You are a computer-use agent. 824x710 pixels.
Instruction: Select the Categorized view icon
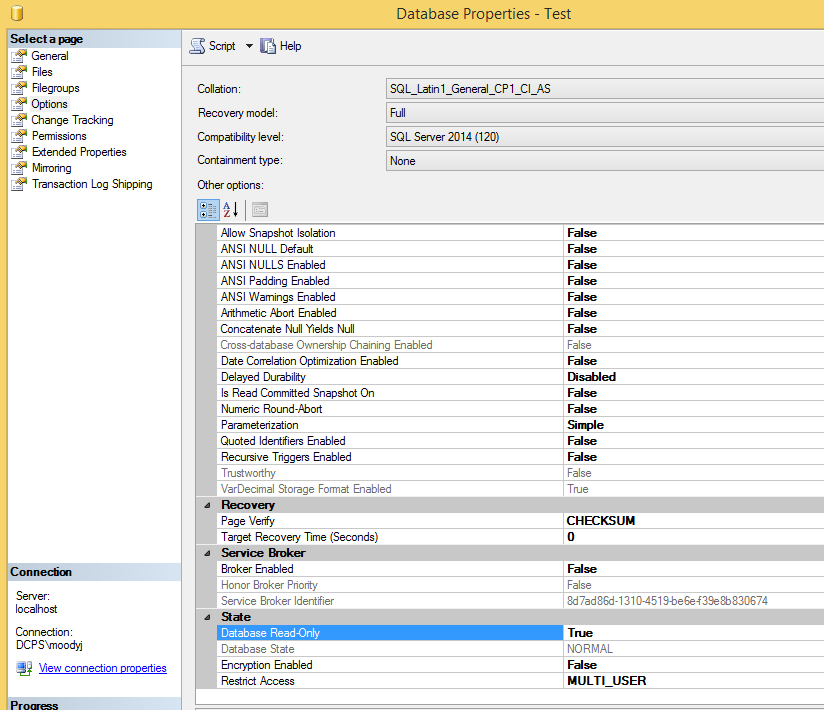[x=208, y=210]
